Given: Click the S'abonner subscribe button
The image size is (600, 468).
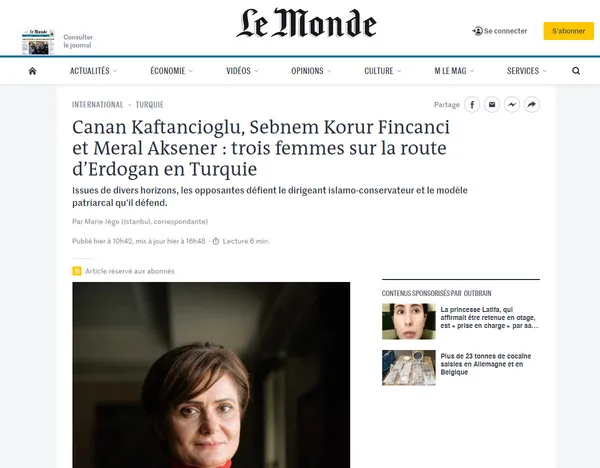Looking at the screenshot, I should 568,31.
